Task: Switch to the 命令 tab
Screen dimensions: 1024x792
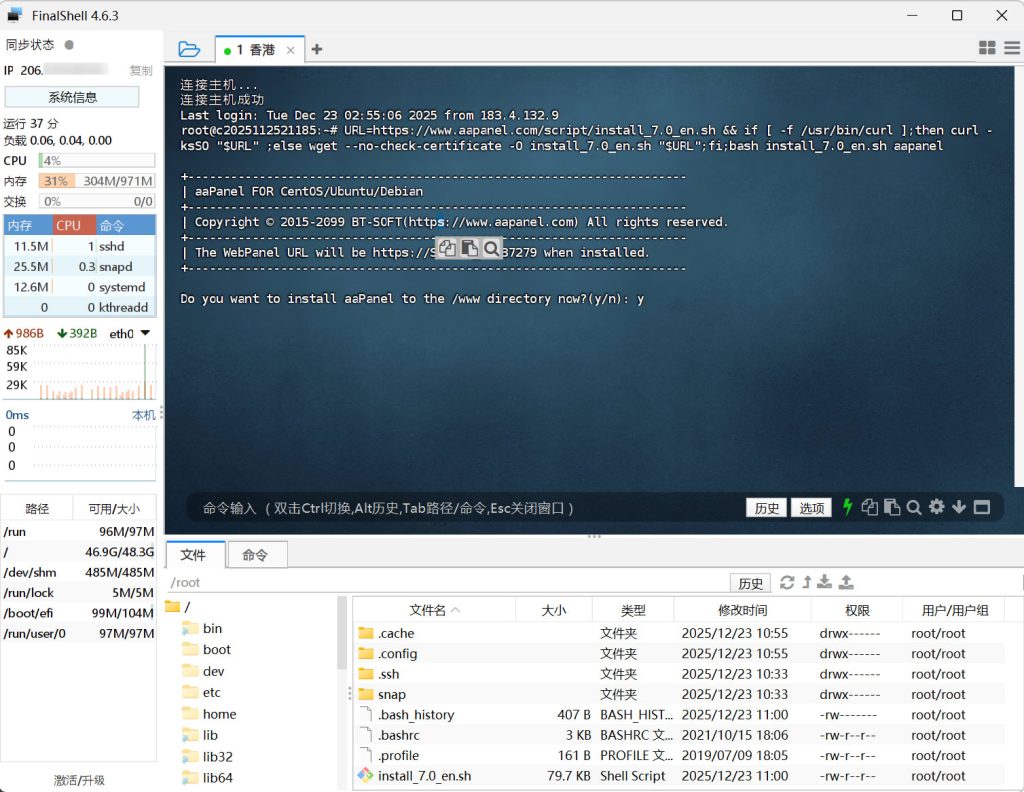Action: click(x=255, y=555)
